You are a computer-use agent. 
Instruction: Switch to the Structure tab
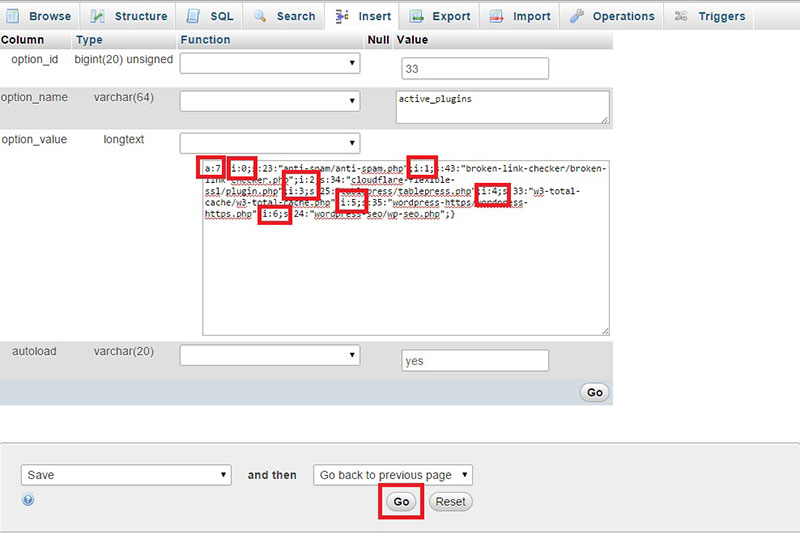point(129,16)
